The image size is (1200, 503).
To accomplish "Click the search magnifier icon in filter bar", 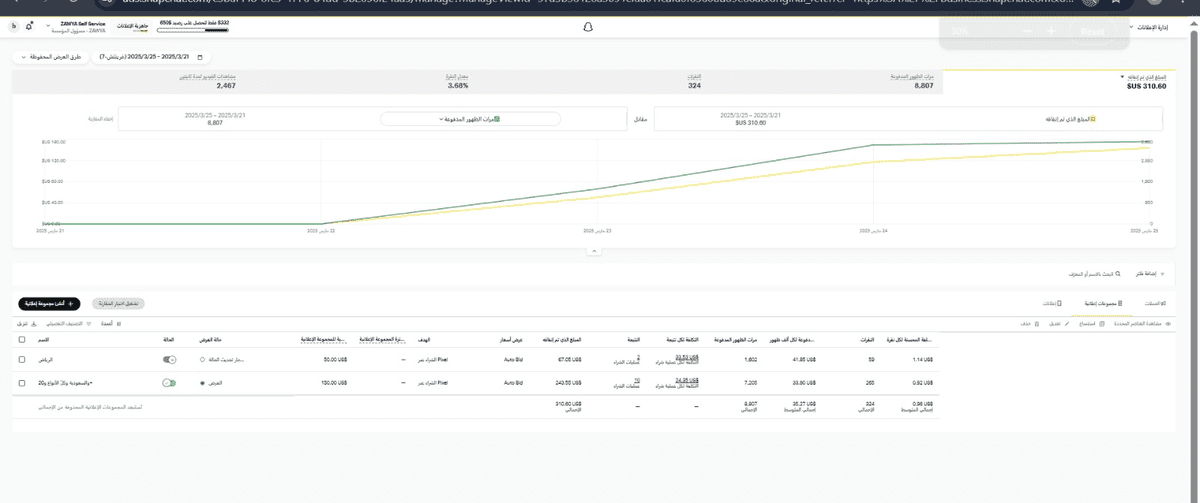I will [1117, 272].
